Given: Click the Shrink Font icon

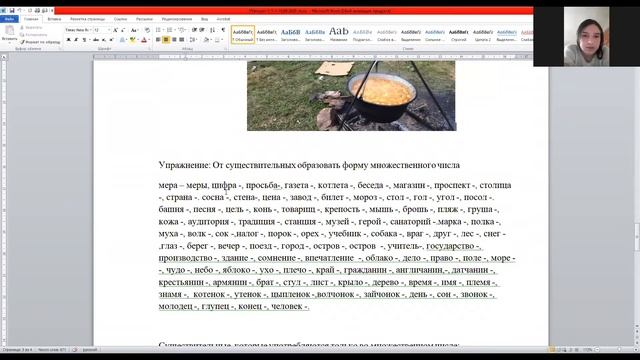Looking at the screenshot, I should 123,30.
